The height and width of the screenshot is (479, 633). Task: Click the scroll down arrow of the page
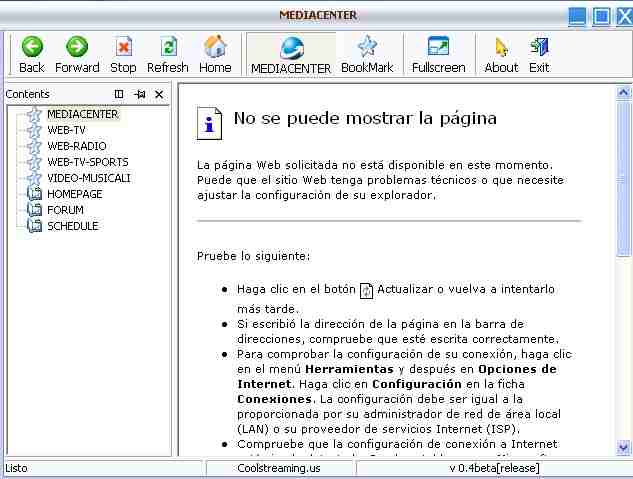[x=624, y=449]
